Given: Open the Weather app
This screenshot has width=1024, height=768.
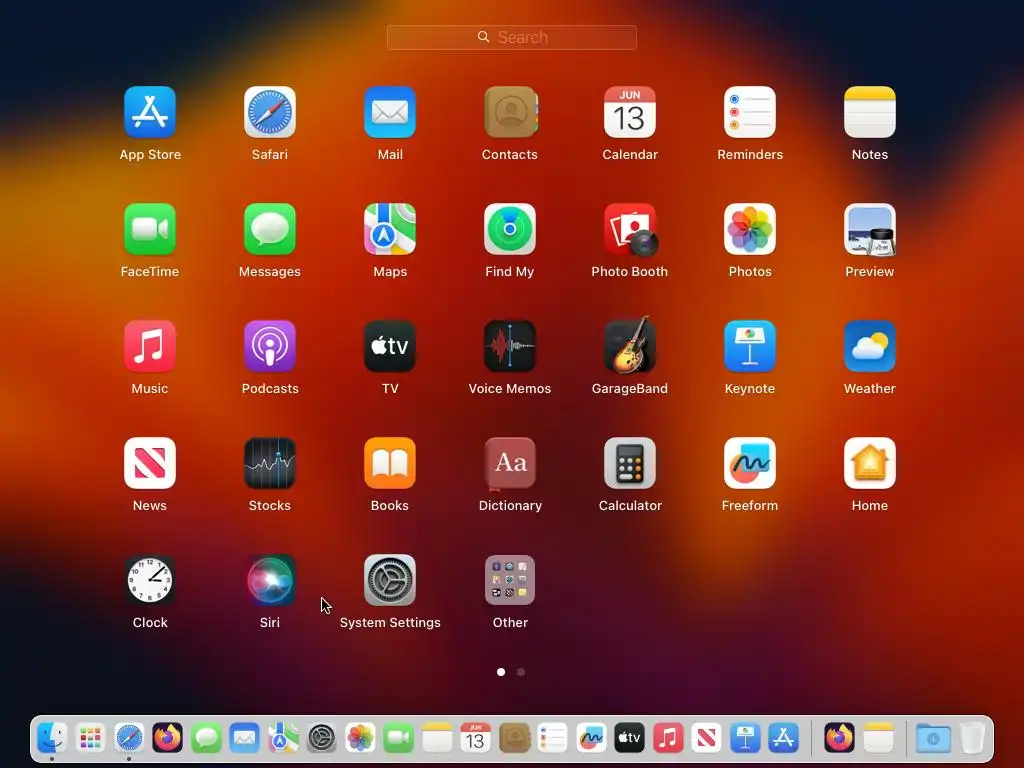Looking at the screenshot, I should point(870,346).
